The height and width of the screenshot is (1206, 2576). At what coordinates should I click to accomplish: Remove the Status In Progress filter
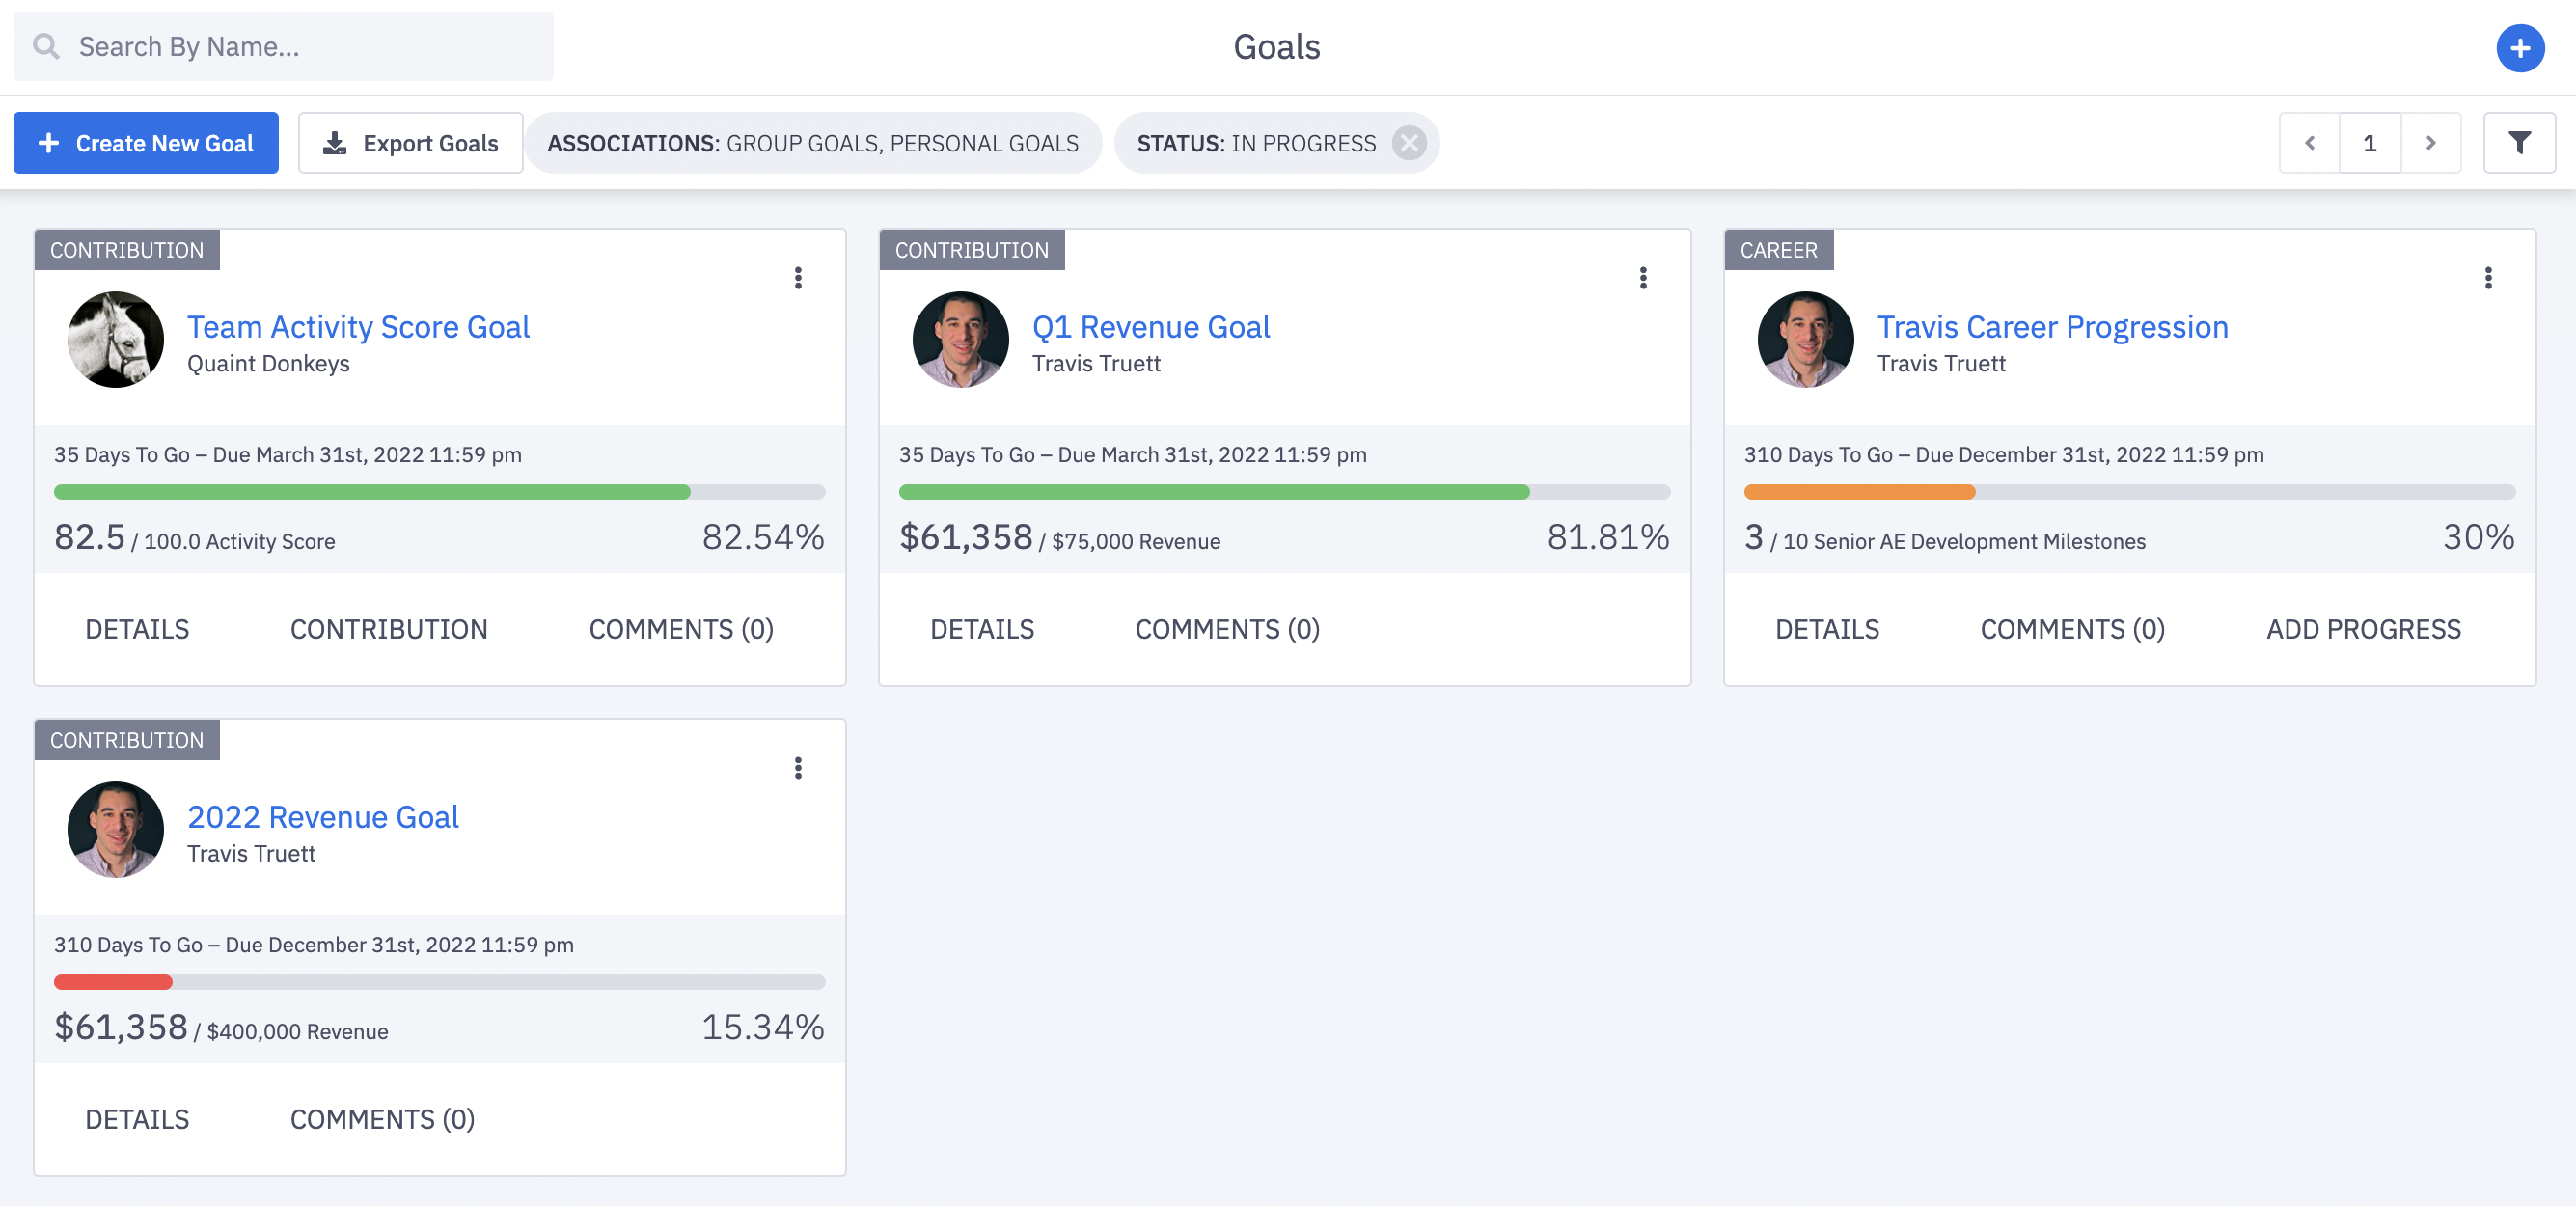(1409, 143)
